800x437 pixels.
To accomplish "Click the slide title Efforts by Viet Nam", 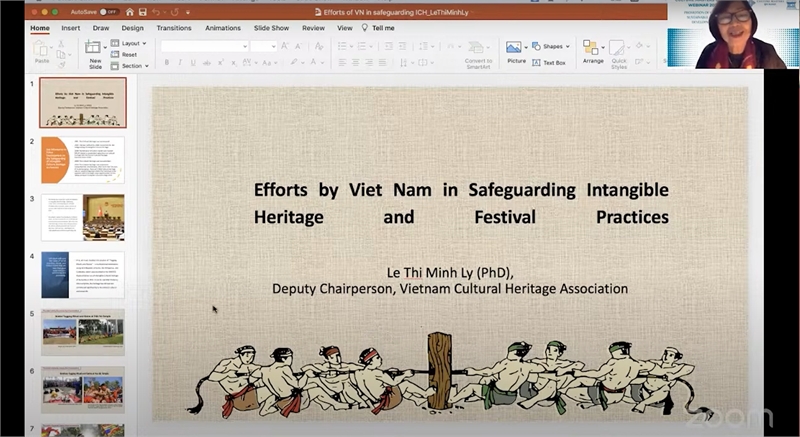I will [x=461, y=203].
